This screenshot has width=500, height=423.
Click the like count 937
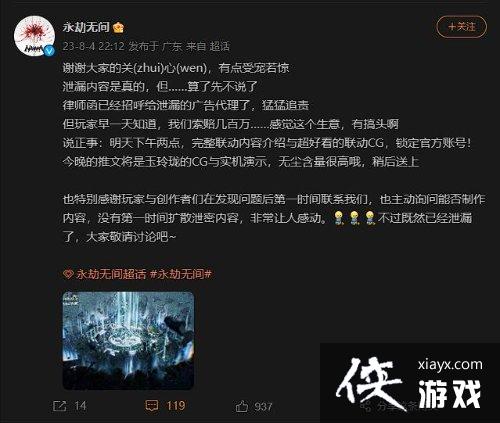(x=263, y=406)
